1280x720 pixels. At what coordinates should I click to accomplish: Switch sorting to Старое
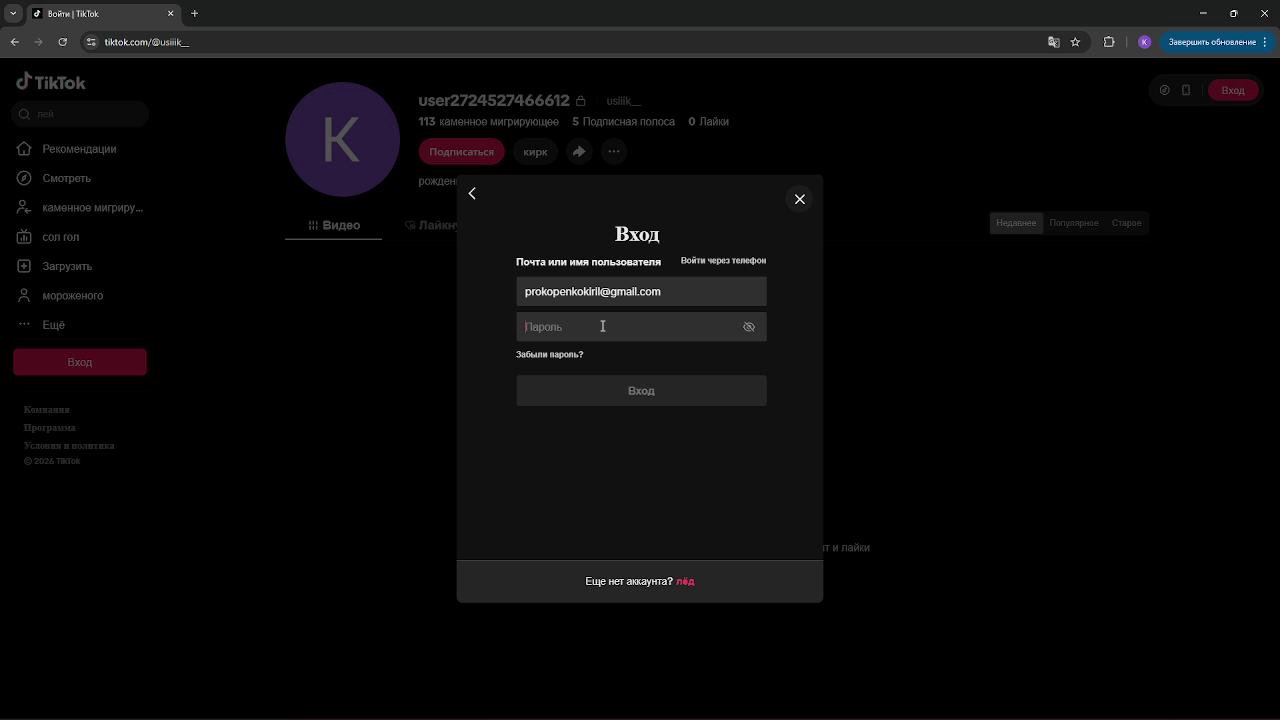pyautogui.click(x=1126, y=222)
